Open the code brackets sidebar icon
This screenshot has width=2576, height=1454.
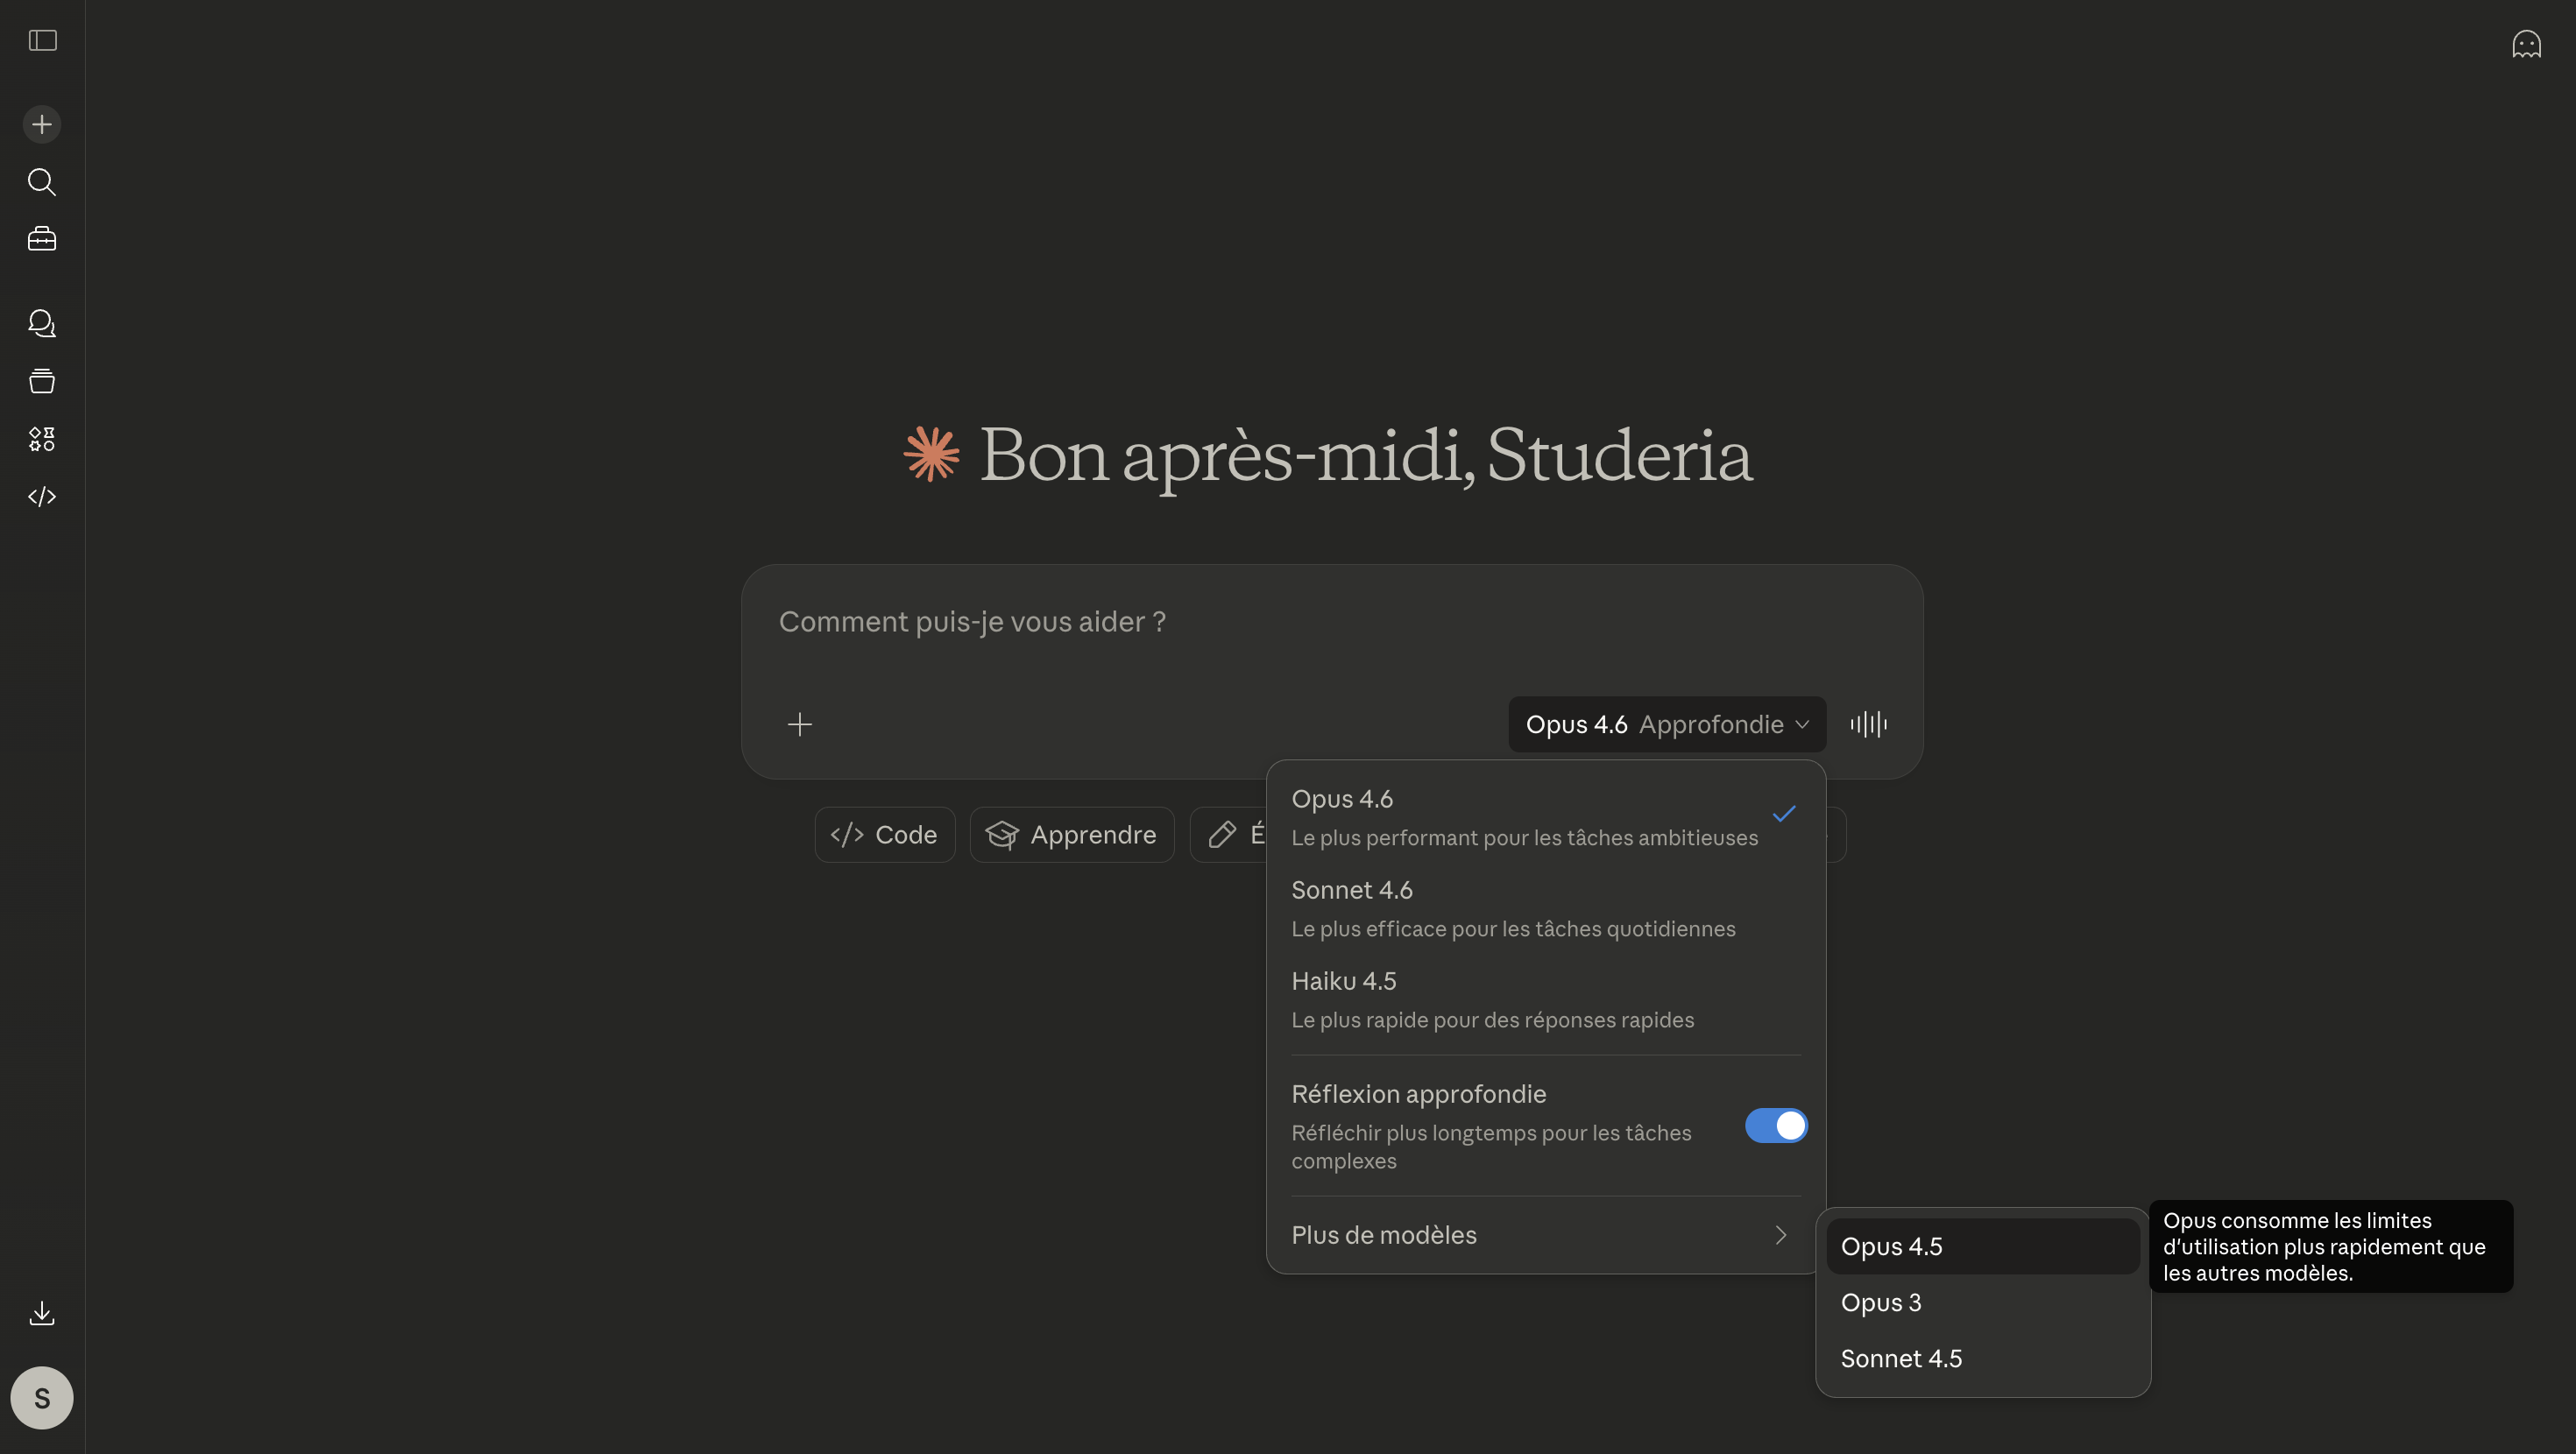(42, 497)
